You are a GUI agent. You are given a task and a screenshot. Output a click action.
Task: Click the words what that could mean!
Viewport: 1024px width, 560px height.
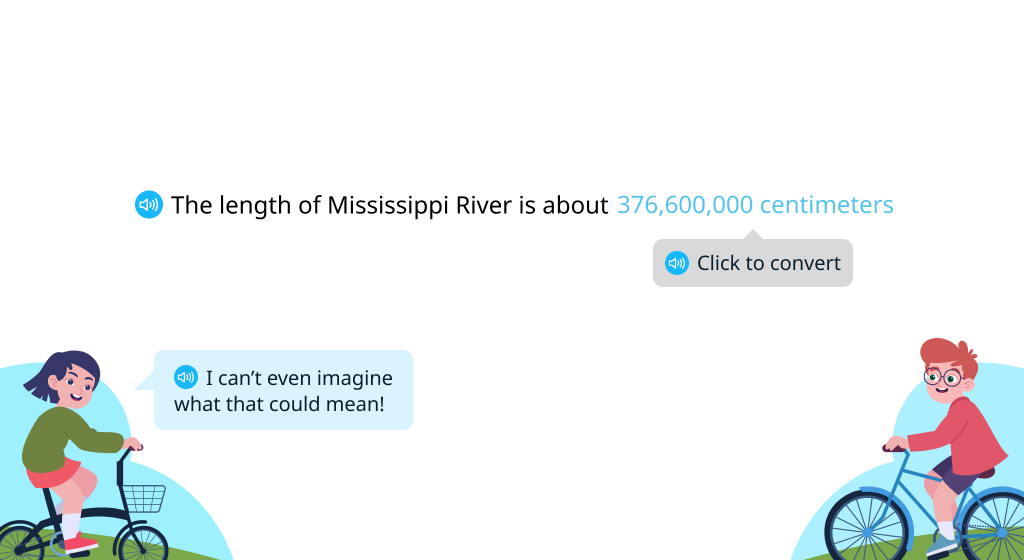click(x=280, y=404)
